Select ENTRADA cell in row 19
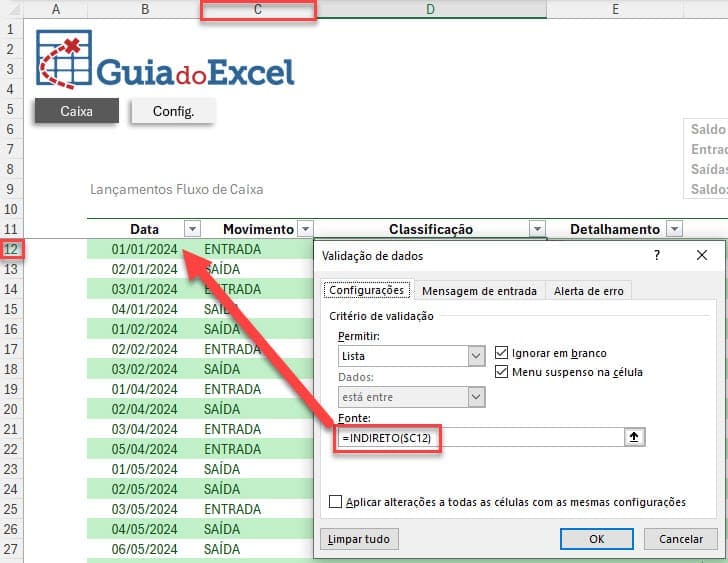 click(x=258, y=389)
